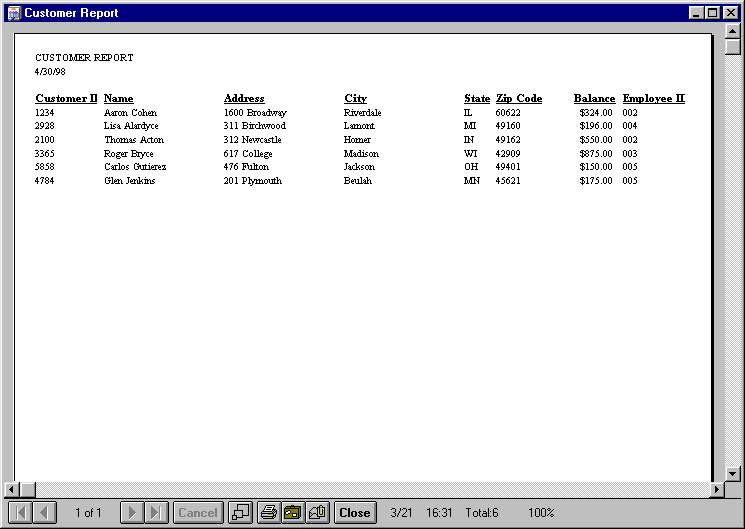This screenshot has height=529, width=745.
Task: Click the Zip Code column header
Action: 519,98
